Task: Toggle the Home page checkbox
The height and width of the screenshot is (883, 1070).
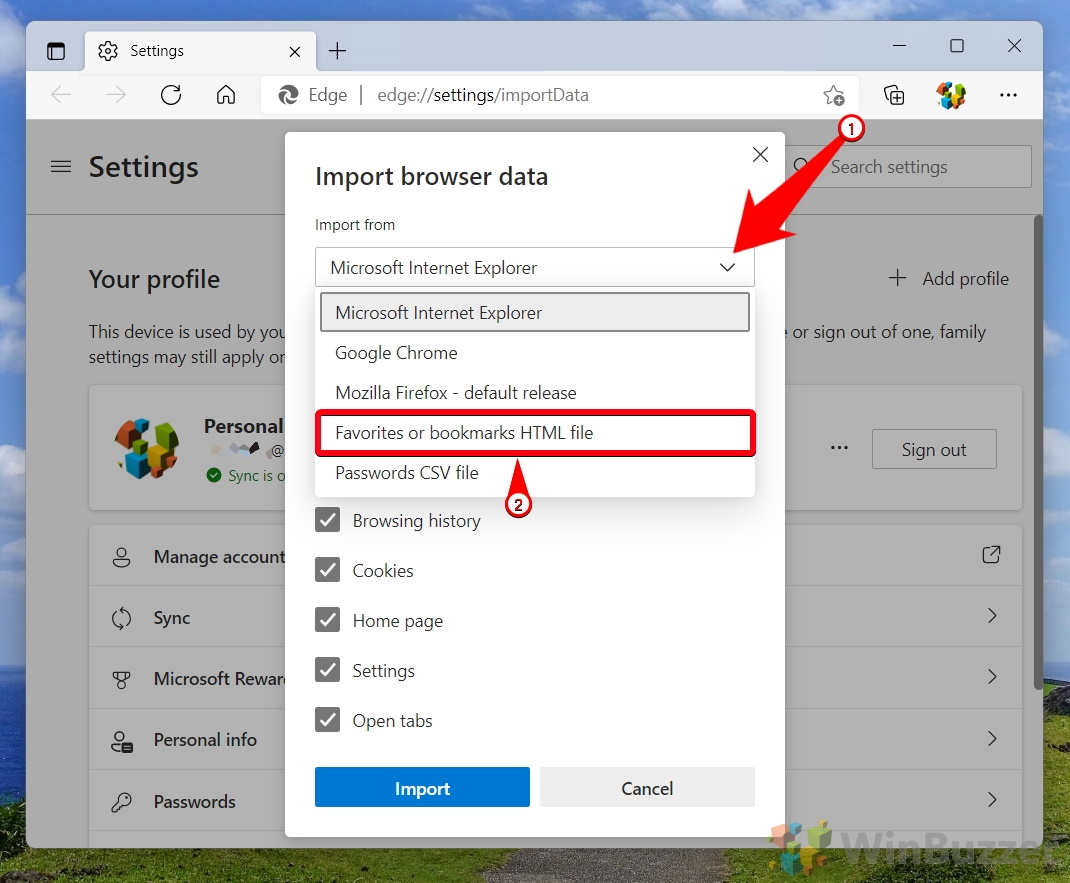Action: pos(328,620)
